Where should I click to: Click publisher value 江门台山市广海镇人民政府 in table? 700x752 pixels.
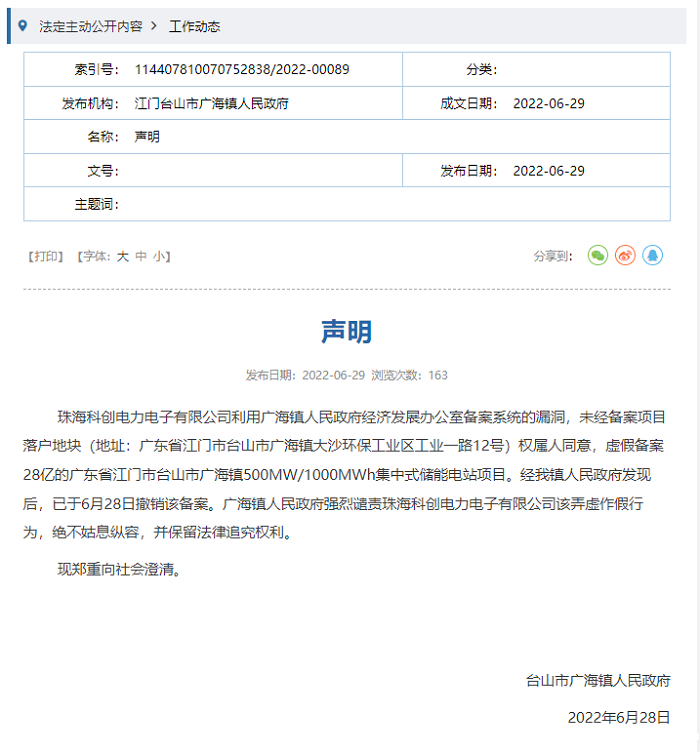tap(212, 103)
